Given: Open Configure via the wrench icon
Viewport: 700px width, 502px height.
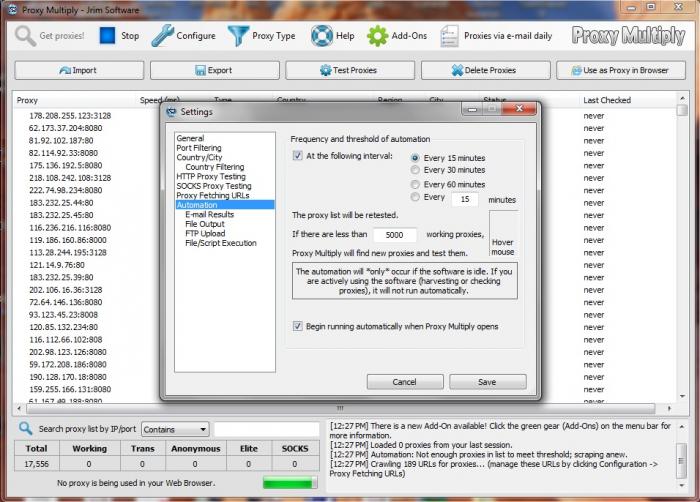Looking at the screenshot, I should 162,36.
